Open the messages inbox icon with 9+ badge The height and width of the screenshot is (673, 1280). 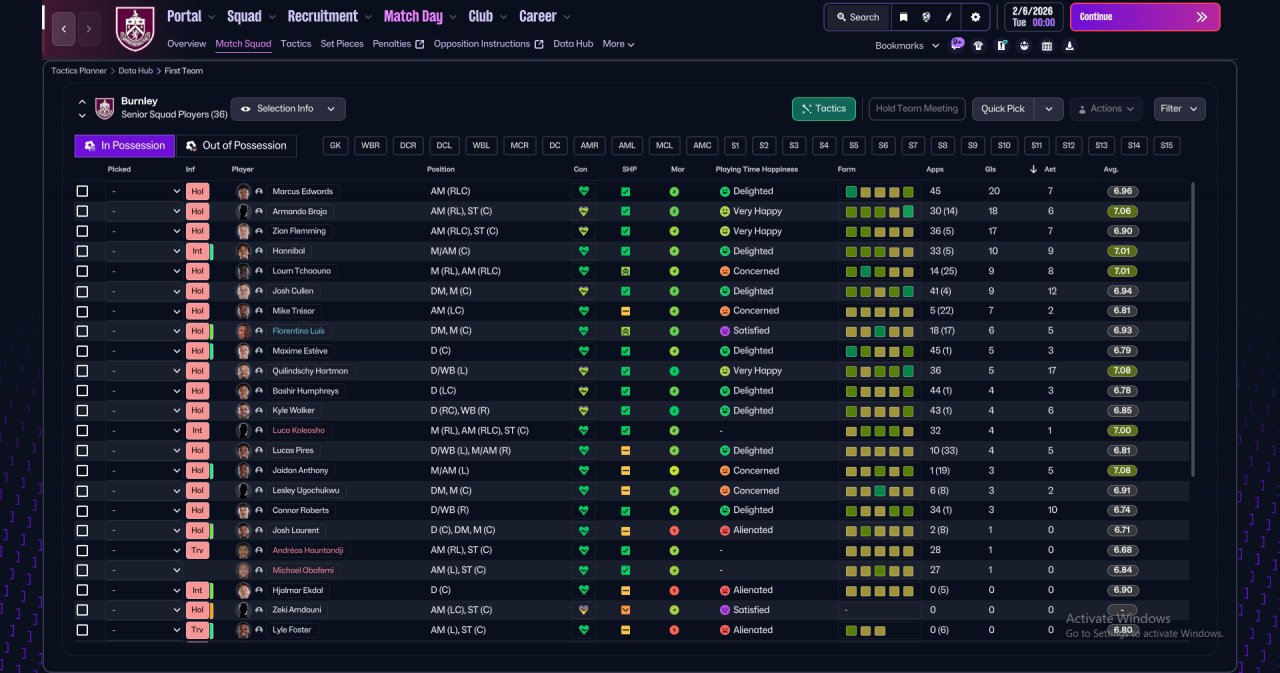click(x=957, y=45)
